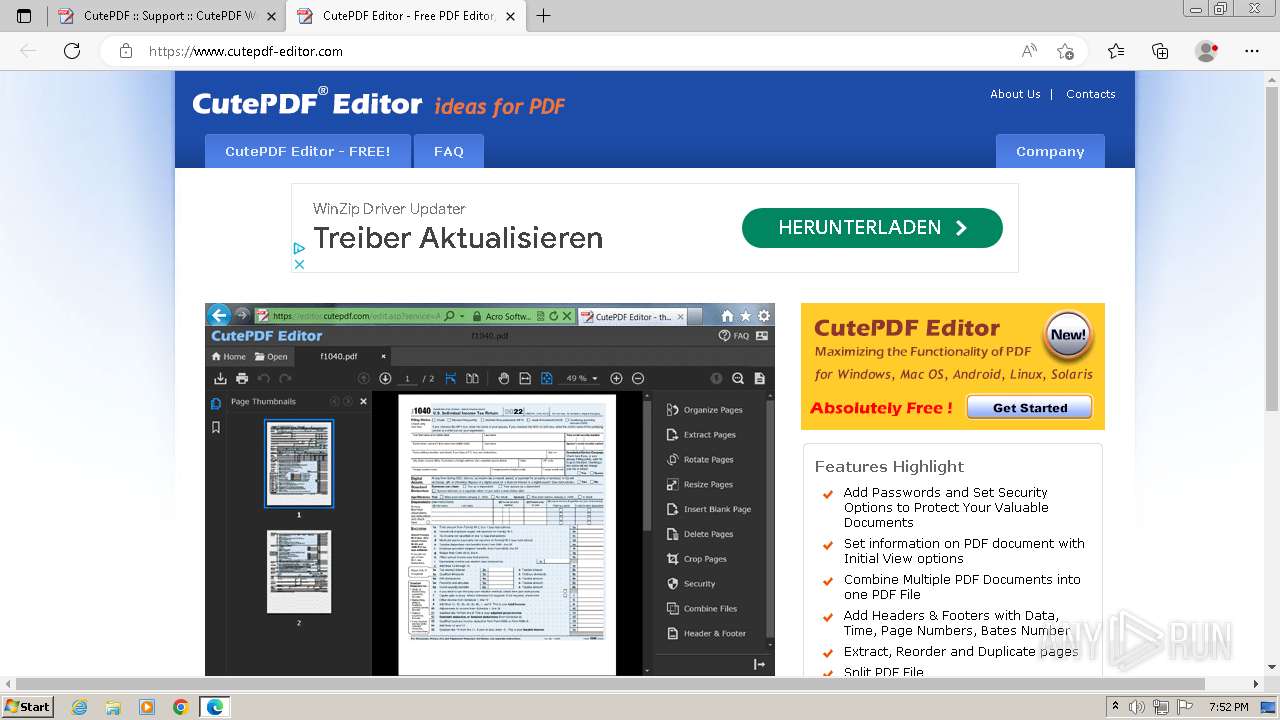Open browser Collections
This screenshot has width=1280, height=720.
pyautogui.click(x=1160, y=51)
